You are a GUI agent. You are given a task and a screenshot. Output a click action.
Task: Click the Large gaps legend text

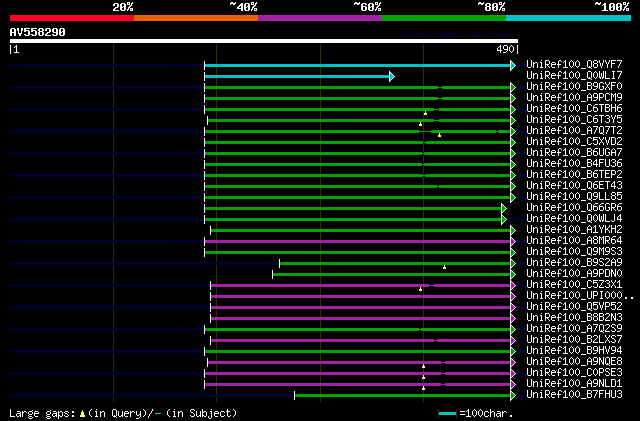[x=123, y=413]
